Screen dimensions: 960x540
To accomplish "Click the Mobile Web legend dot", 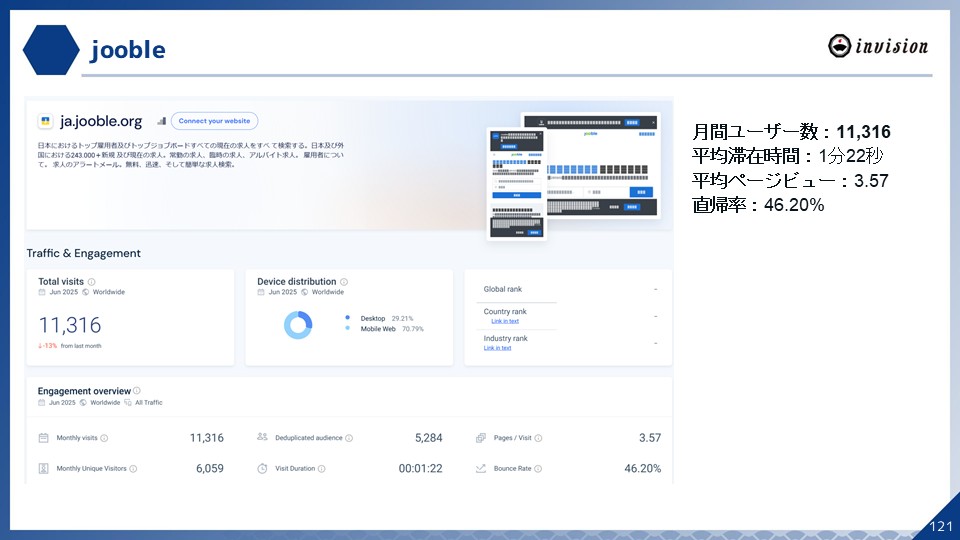I will click(347, 328).
